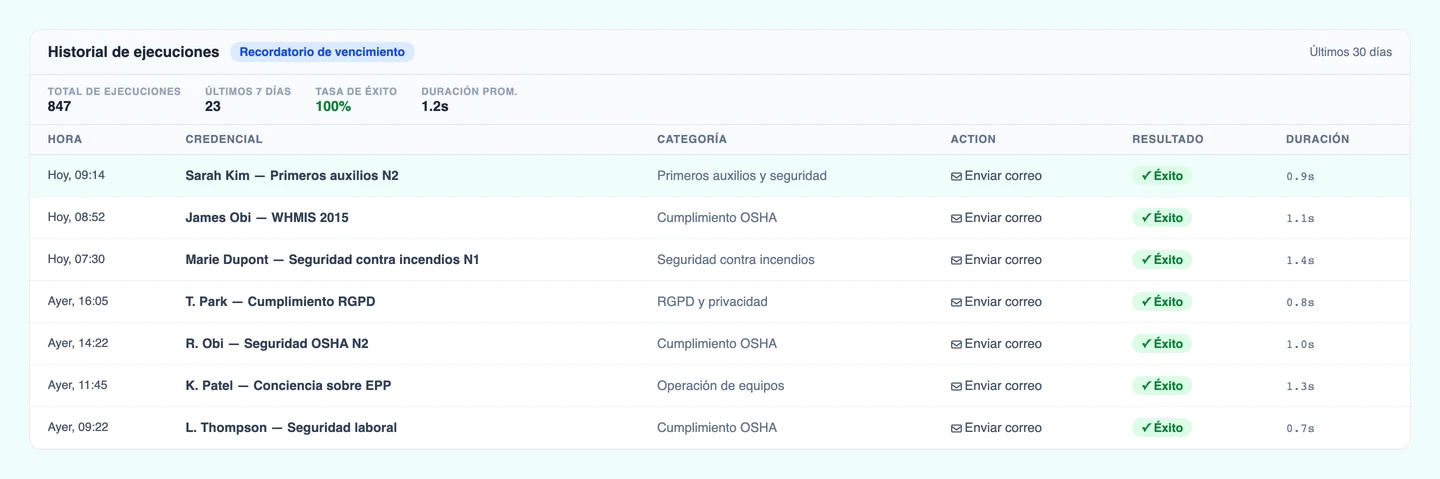Screen dimensions: 1440x479
Task: Click Enviar correo text in L. Thompson row
Action: pyautogui.click(x=1003, y=427)
